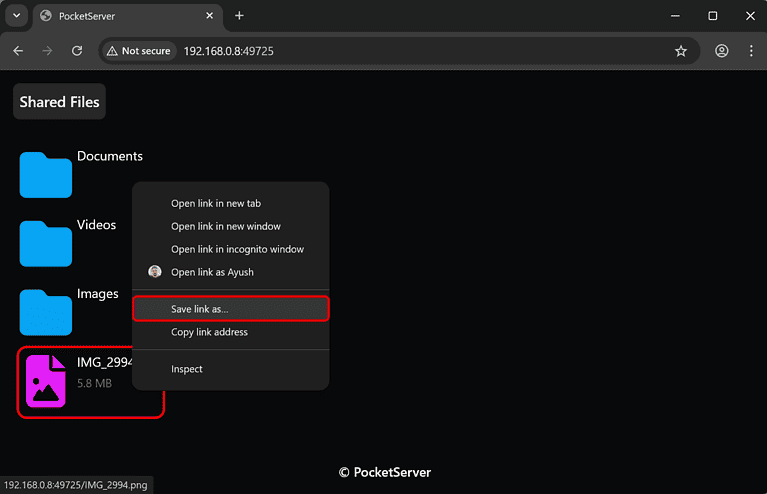Image resolution: width=767 pixels, height=494 pixels.
Task: Click the Images folder icon
Action: click(46, 312)
